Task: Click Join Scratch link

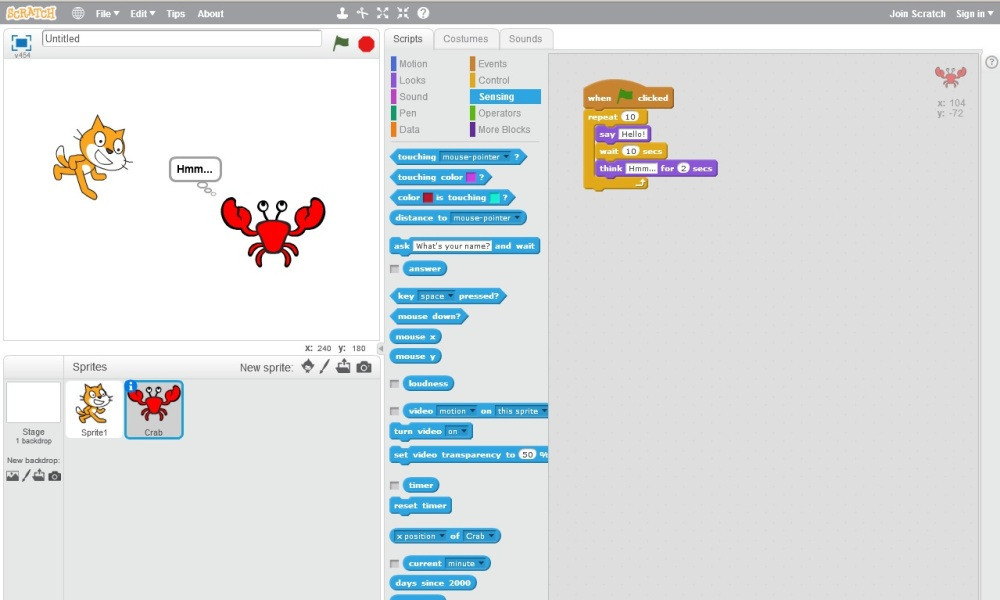Action: [x=917, y=13]
